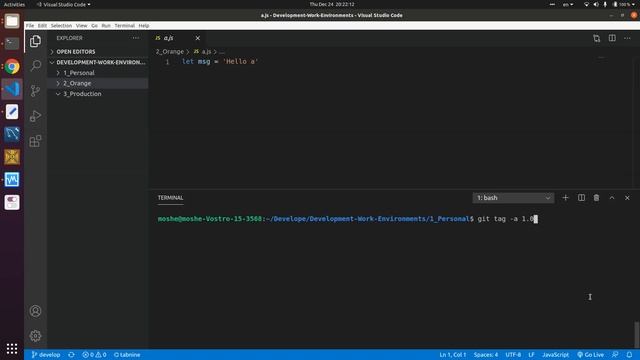Click the Open Changes icon in editor toolbar
This screenshot has width=640, height=360.
[x=597, y=38]
